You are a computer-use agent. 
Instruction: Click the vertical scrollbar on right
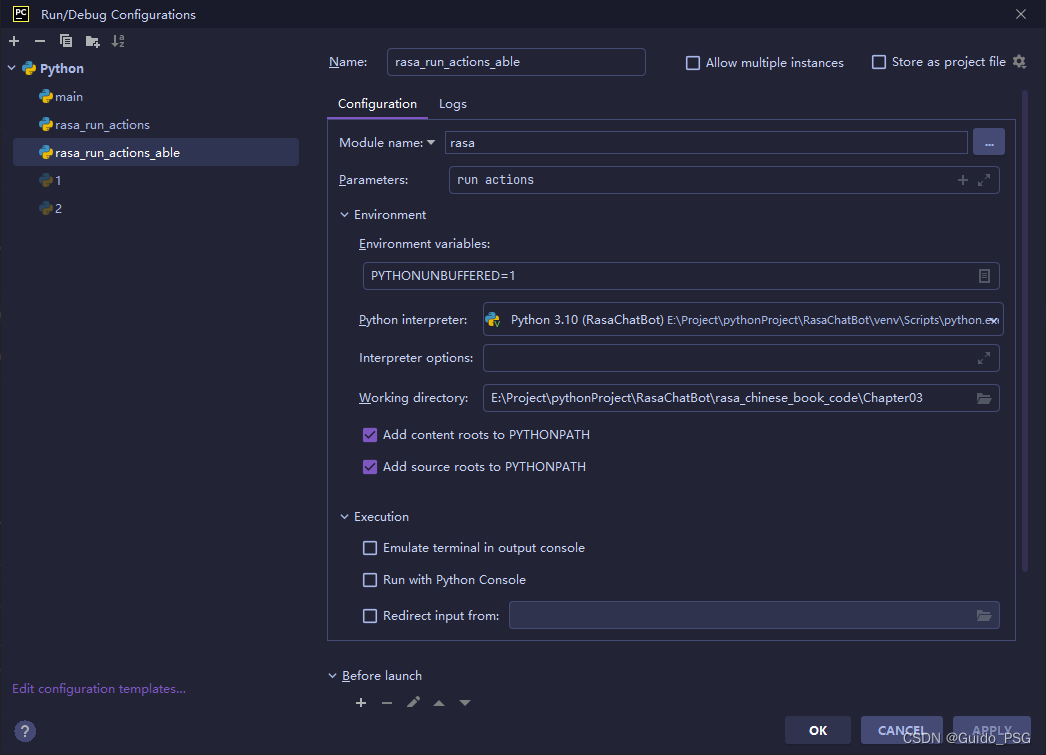(1025, 332)
